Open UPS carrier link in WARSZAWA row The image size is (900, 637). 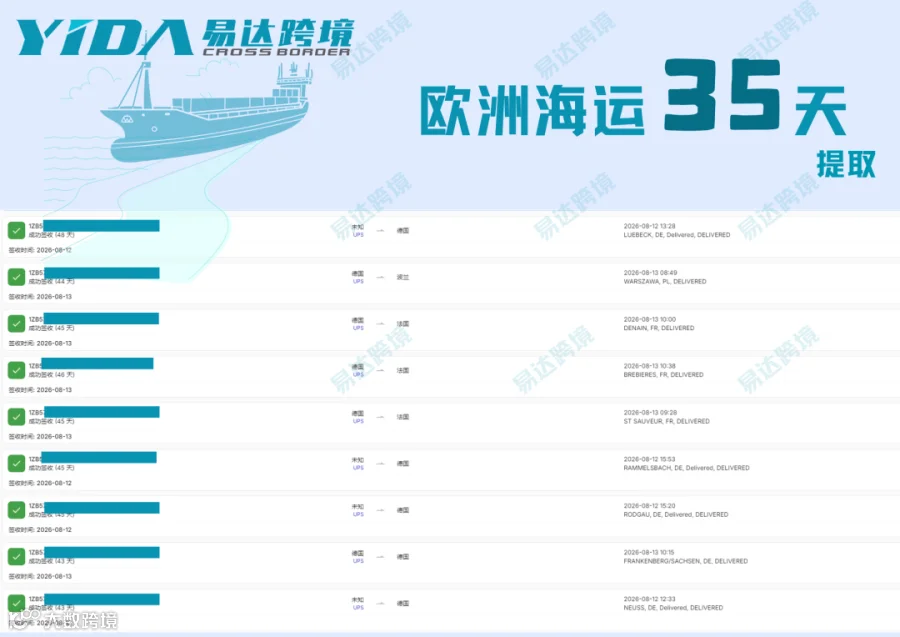click(x=358, y=281)
